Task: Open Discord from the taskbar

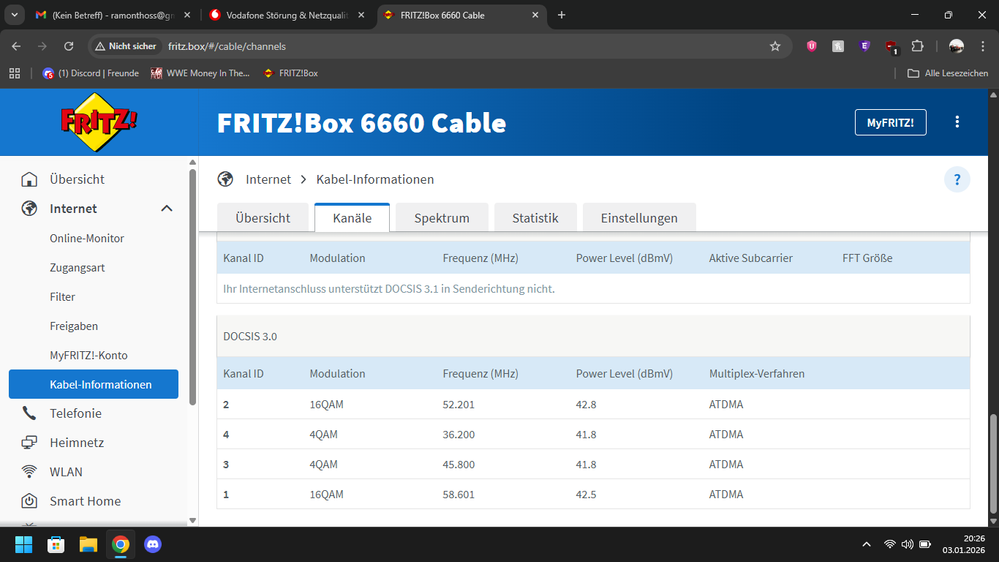Action: click(x=153, y=544)
